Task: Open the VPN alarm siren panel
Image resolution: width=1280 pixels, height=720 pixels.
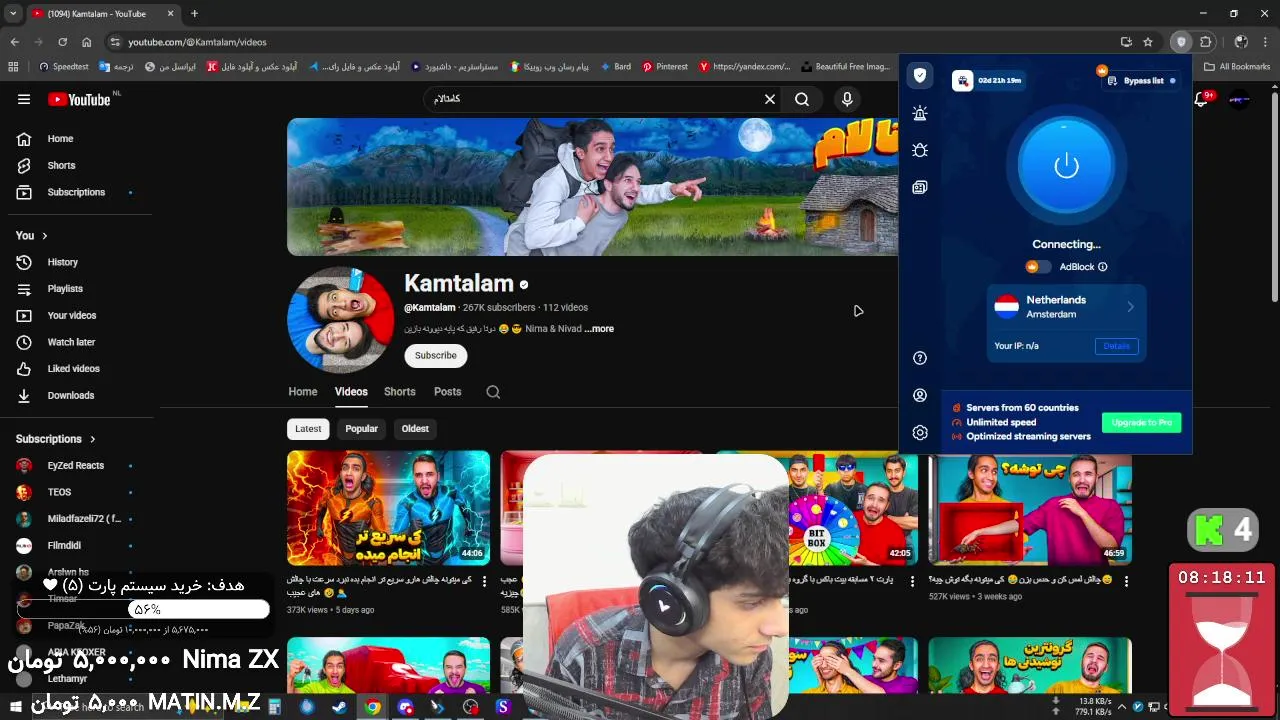Action: click(920, 114)
